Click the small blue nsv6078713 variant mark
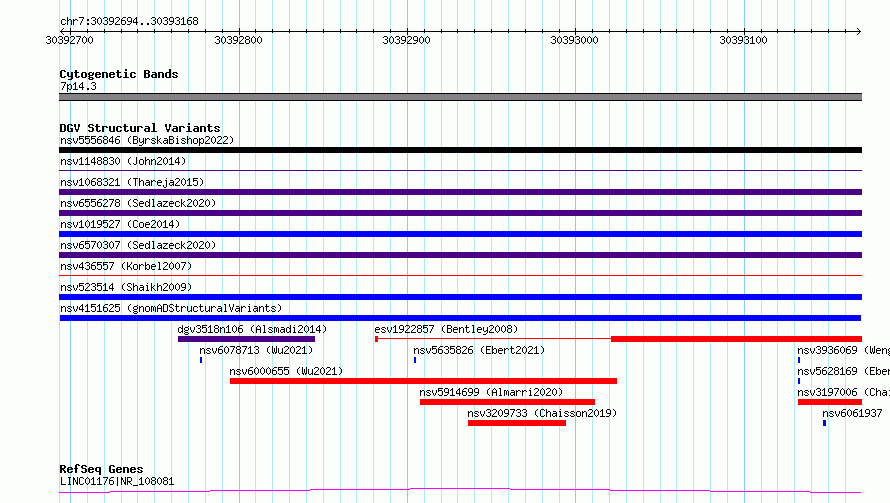 click(x=201, y=360)
